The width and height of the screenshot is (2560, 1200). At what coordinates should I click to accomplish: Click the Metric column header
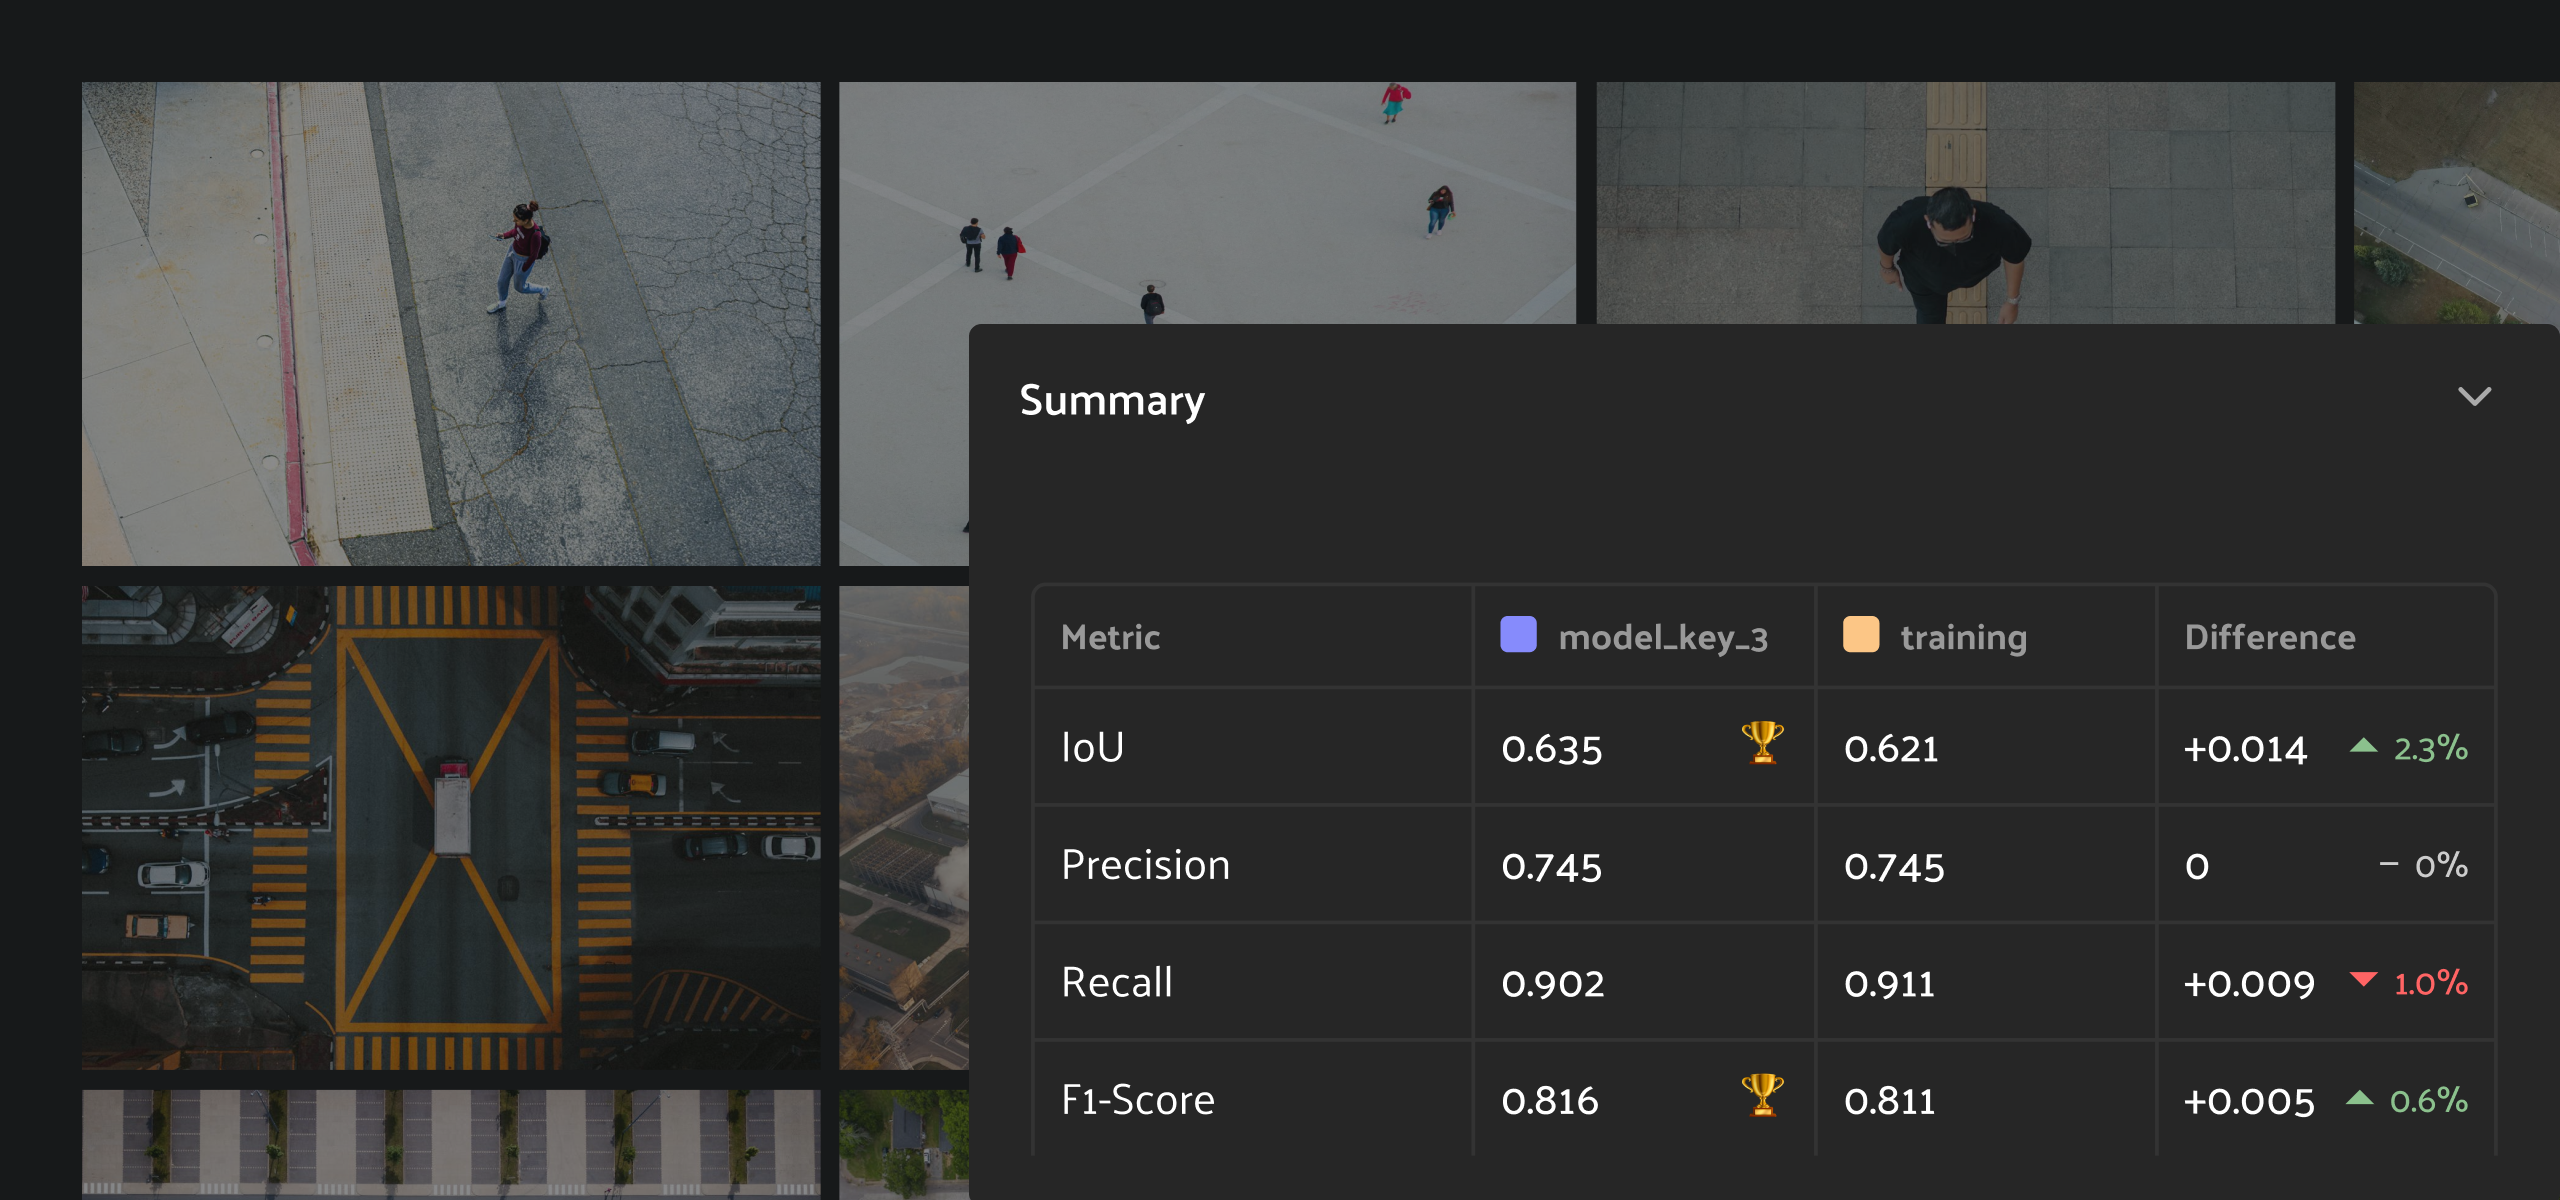[1110, 637]
